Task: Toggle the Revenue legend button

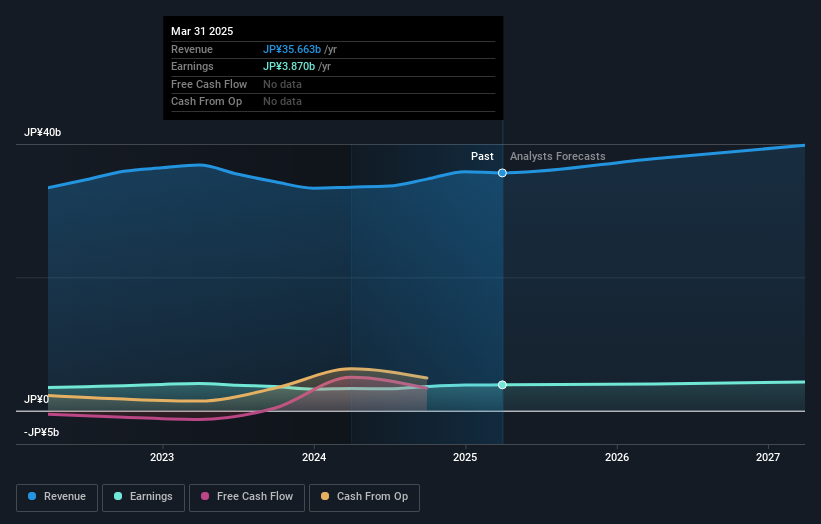Action: pyautogui.click(x=57, y=497)
